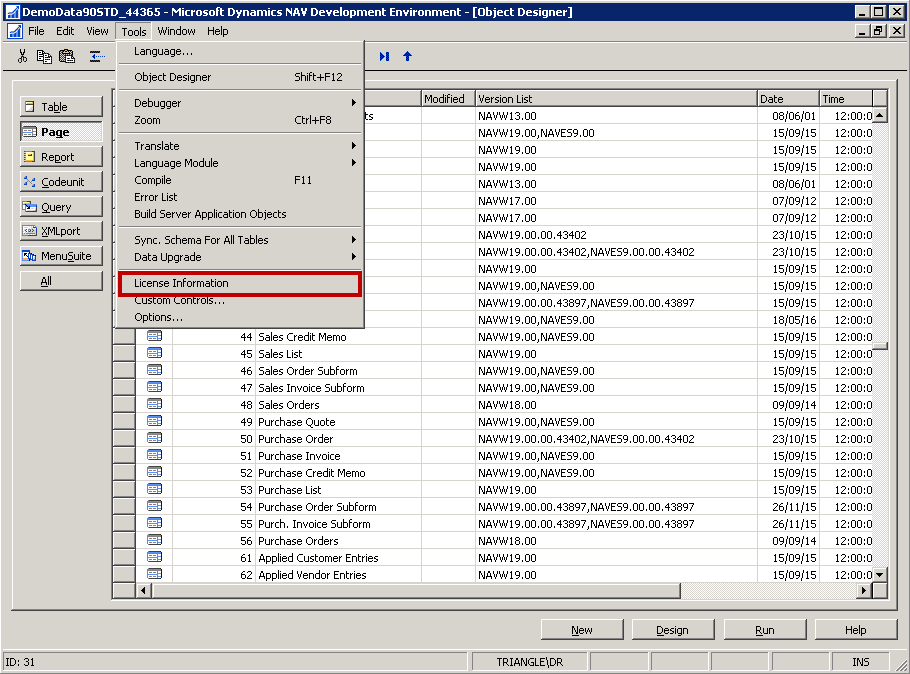Click the Copy toolbar icon
Image resolution: width=910 pixels, height=674 pixels.
(44, 57)
